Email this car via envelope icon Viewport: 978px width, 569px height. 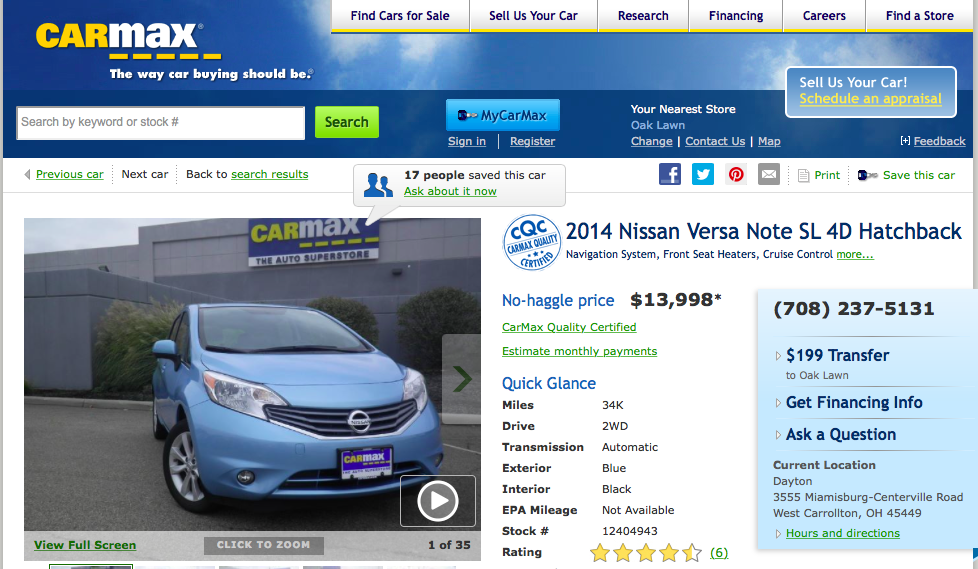click(768, 174)
